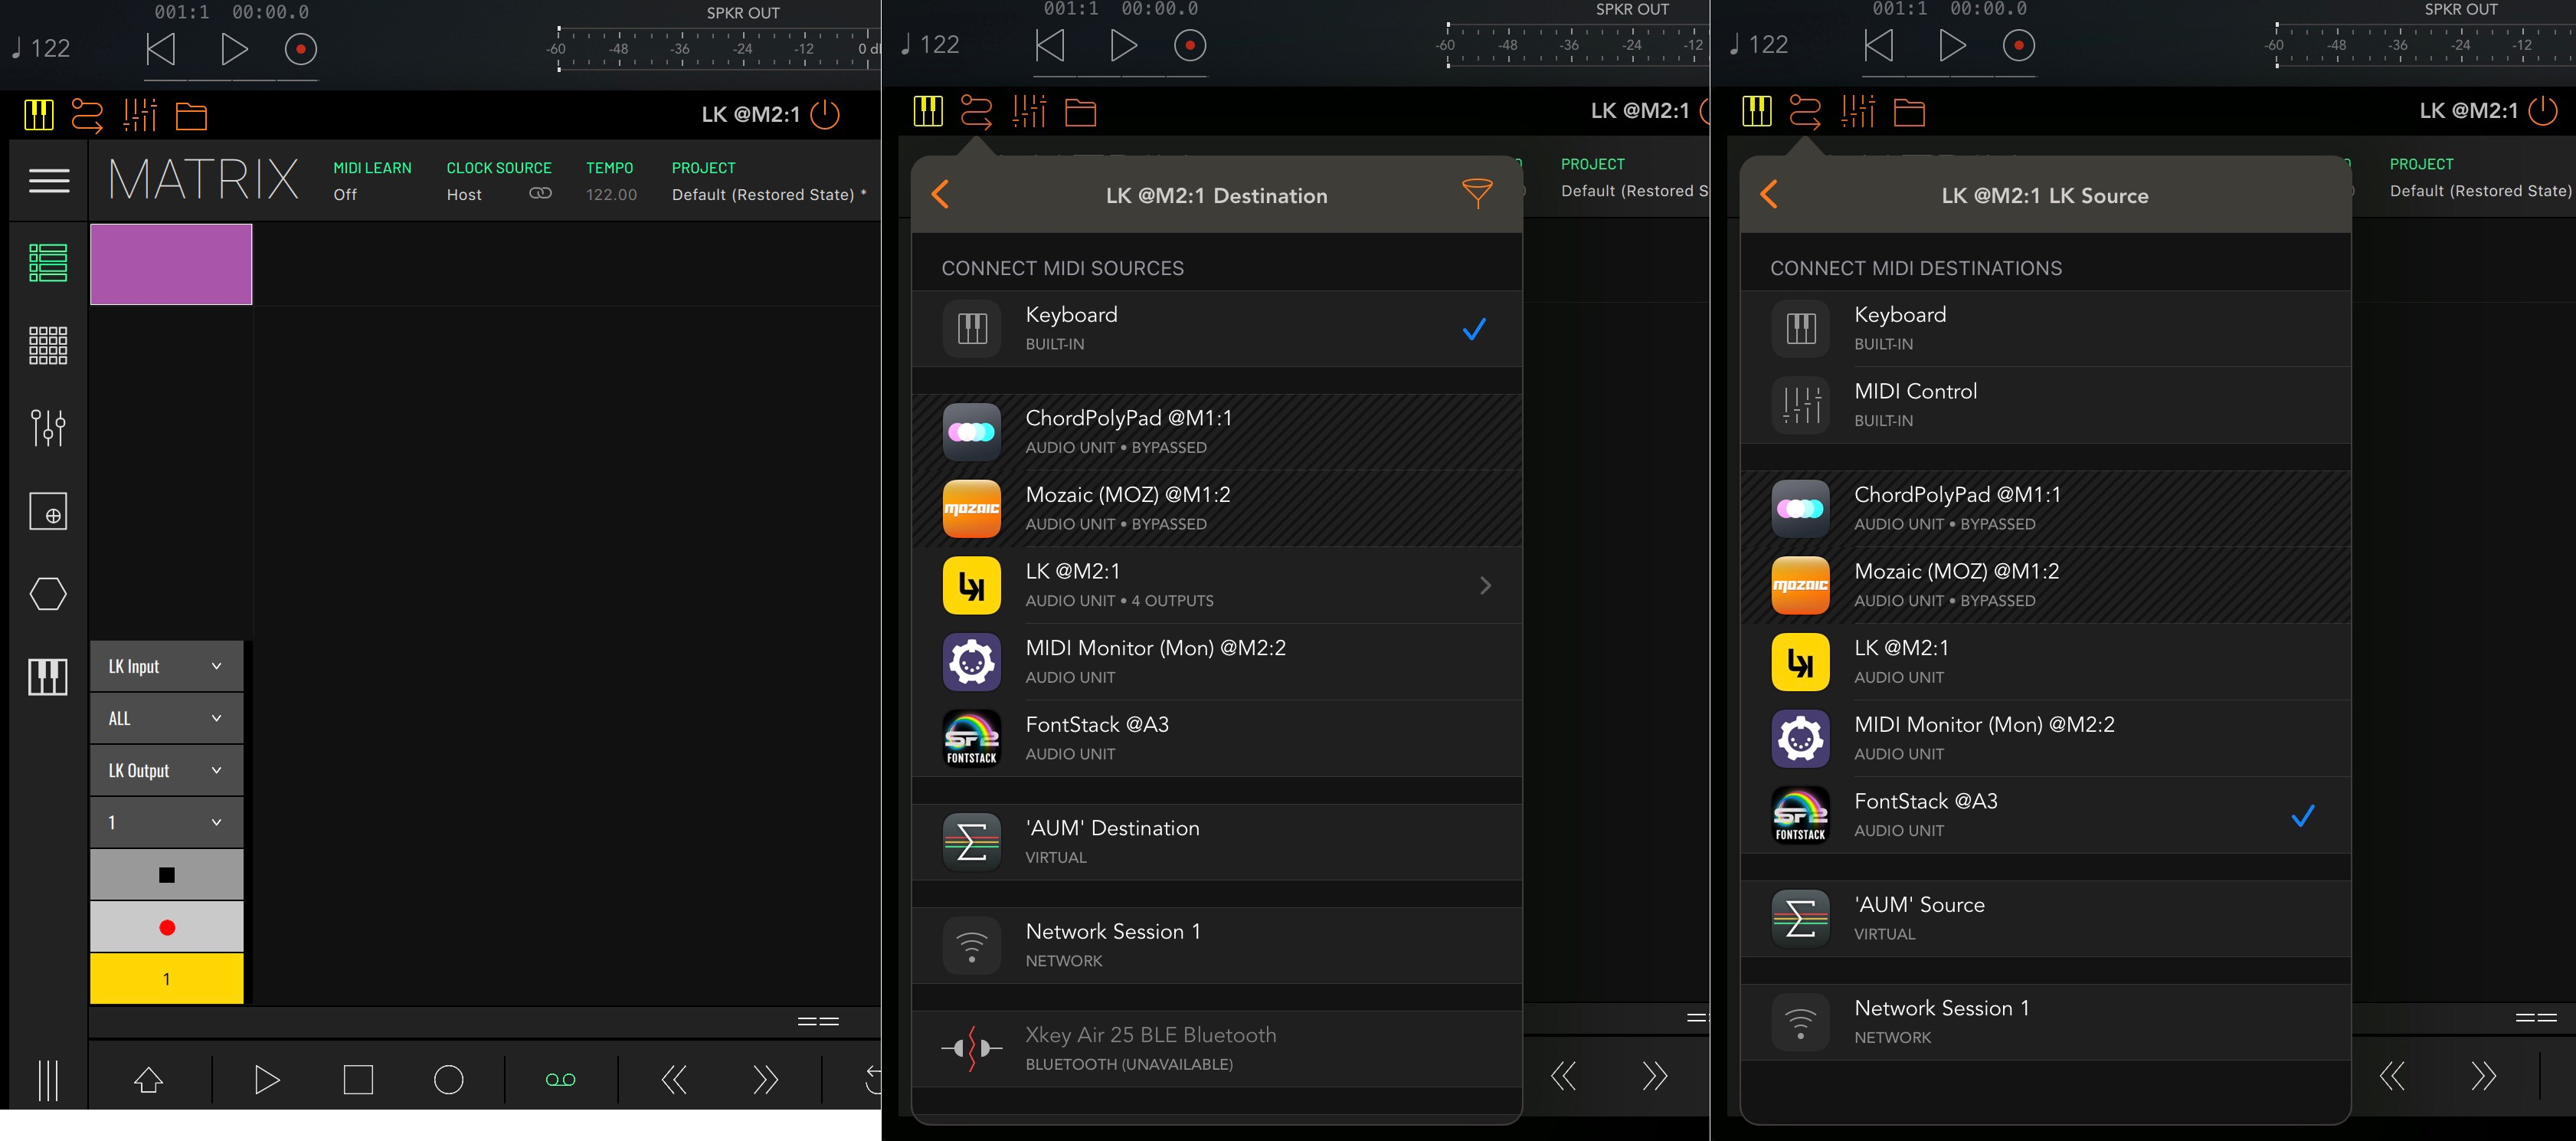2576x1141 pixels.
Task: Tap the shift up-arrow in Matrix bottom bar
Action: 149,1080
